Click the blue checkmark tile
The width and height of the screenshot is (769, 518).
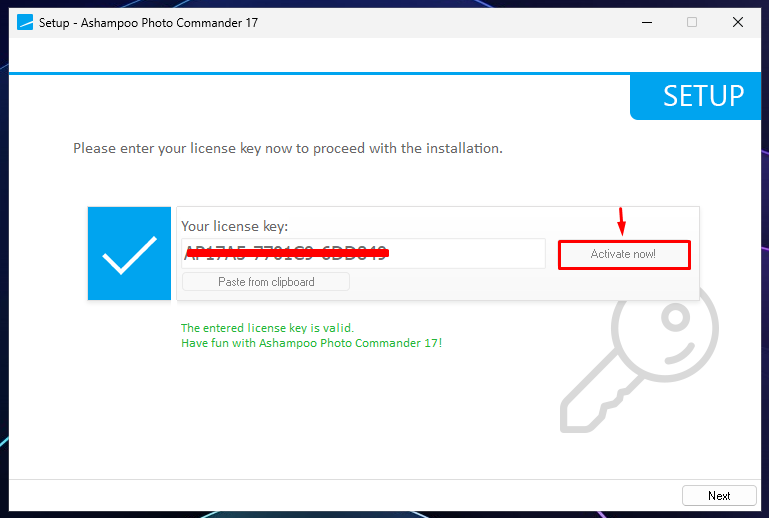(129, 253)
